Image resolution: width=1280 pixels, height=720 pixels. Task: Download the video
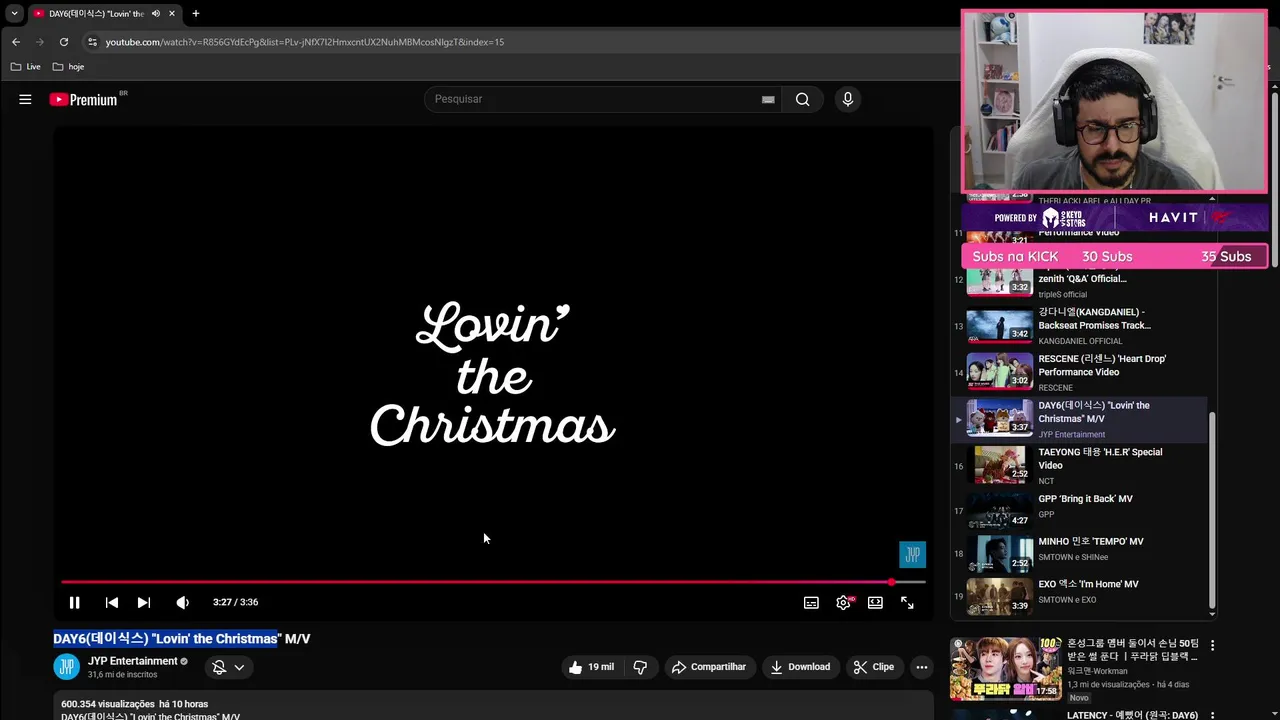(x=800, y=667)
